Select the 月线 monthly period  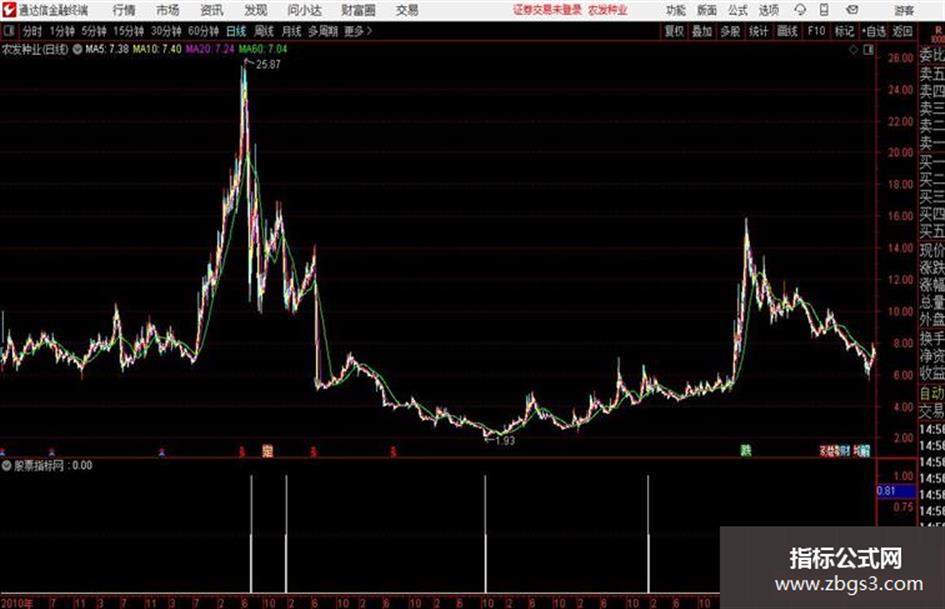(292, 31)
